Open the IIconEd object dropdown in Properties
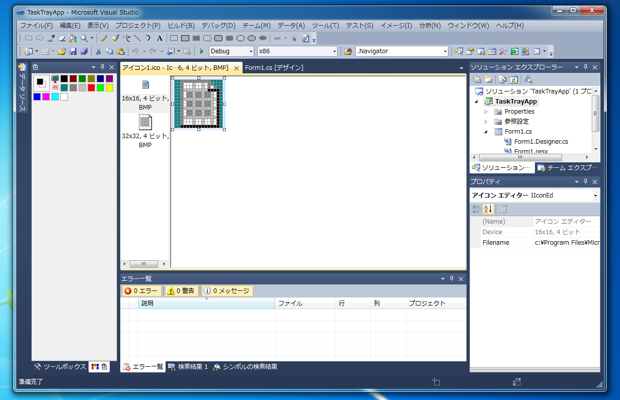The height and width of the screenshot is (400, 620). pyautogui.click(x=595, y=196)
